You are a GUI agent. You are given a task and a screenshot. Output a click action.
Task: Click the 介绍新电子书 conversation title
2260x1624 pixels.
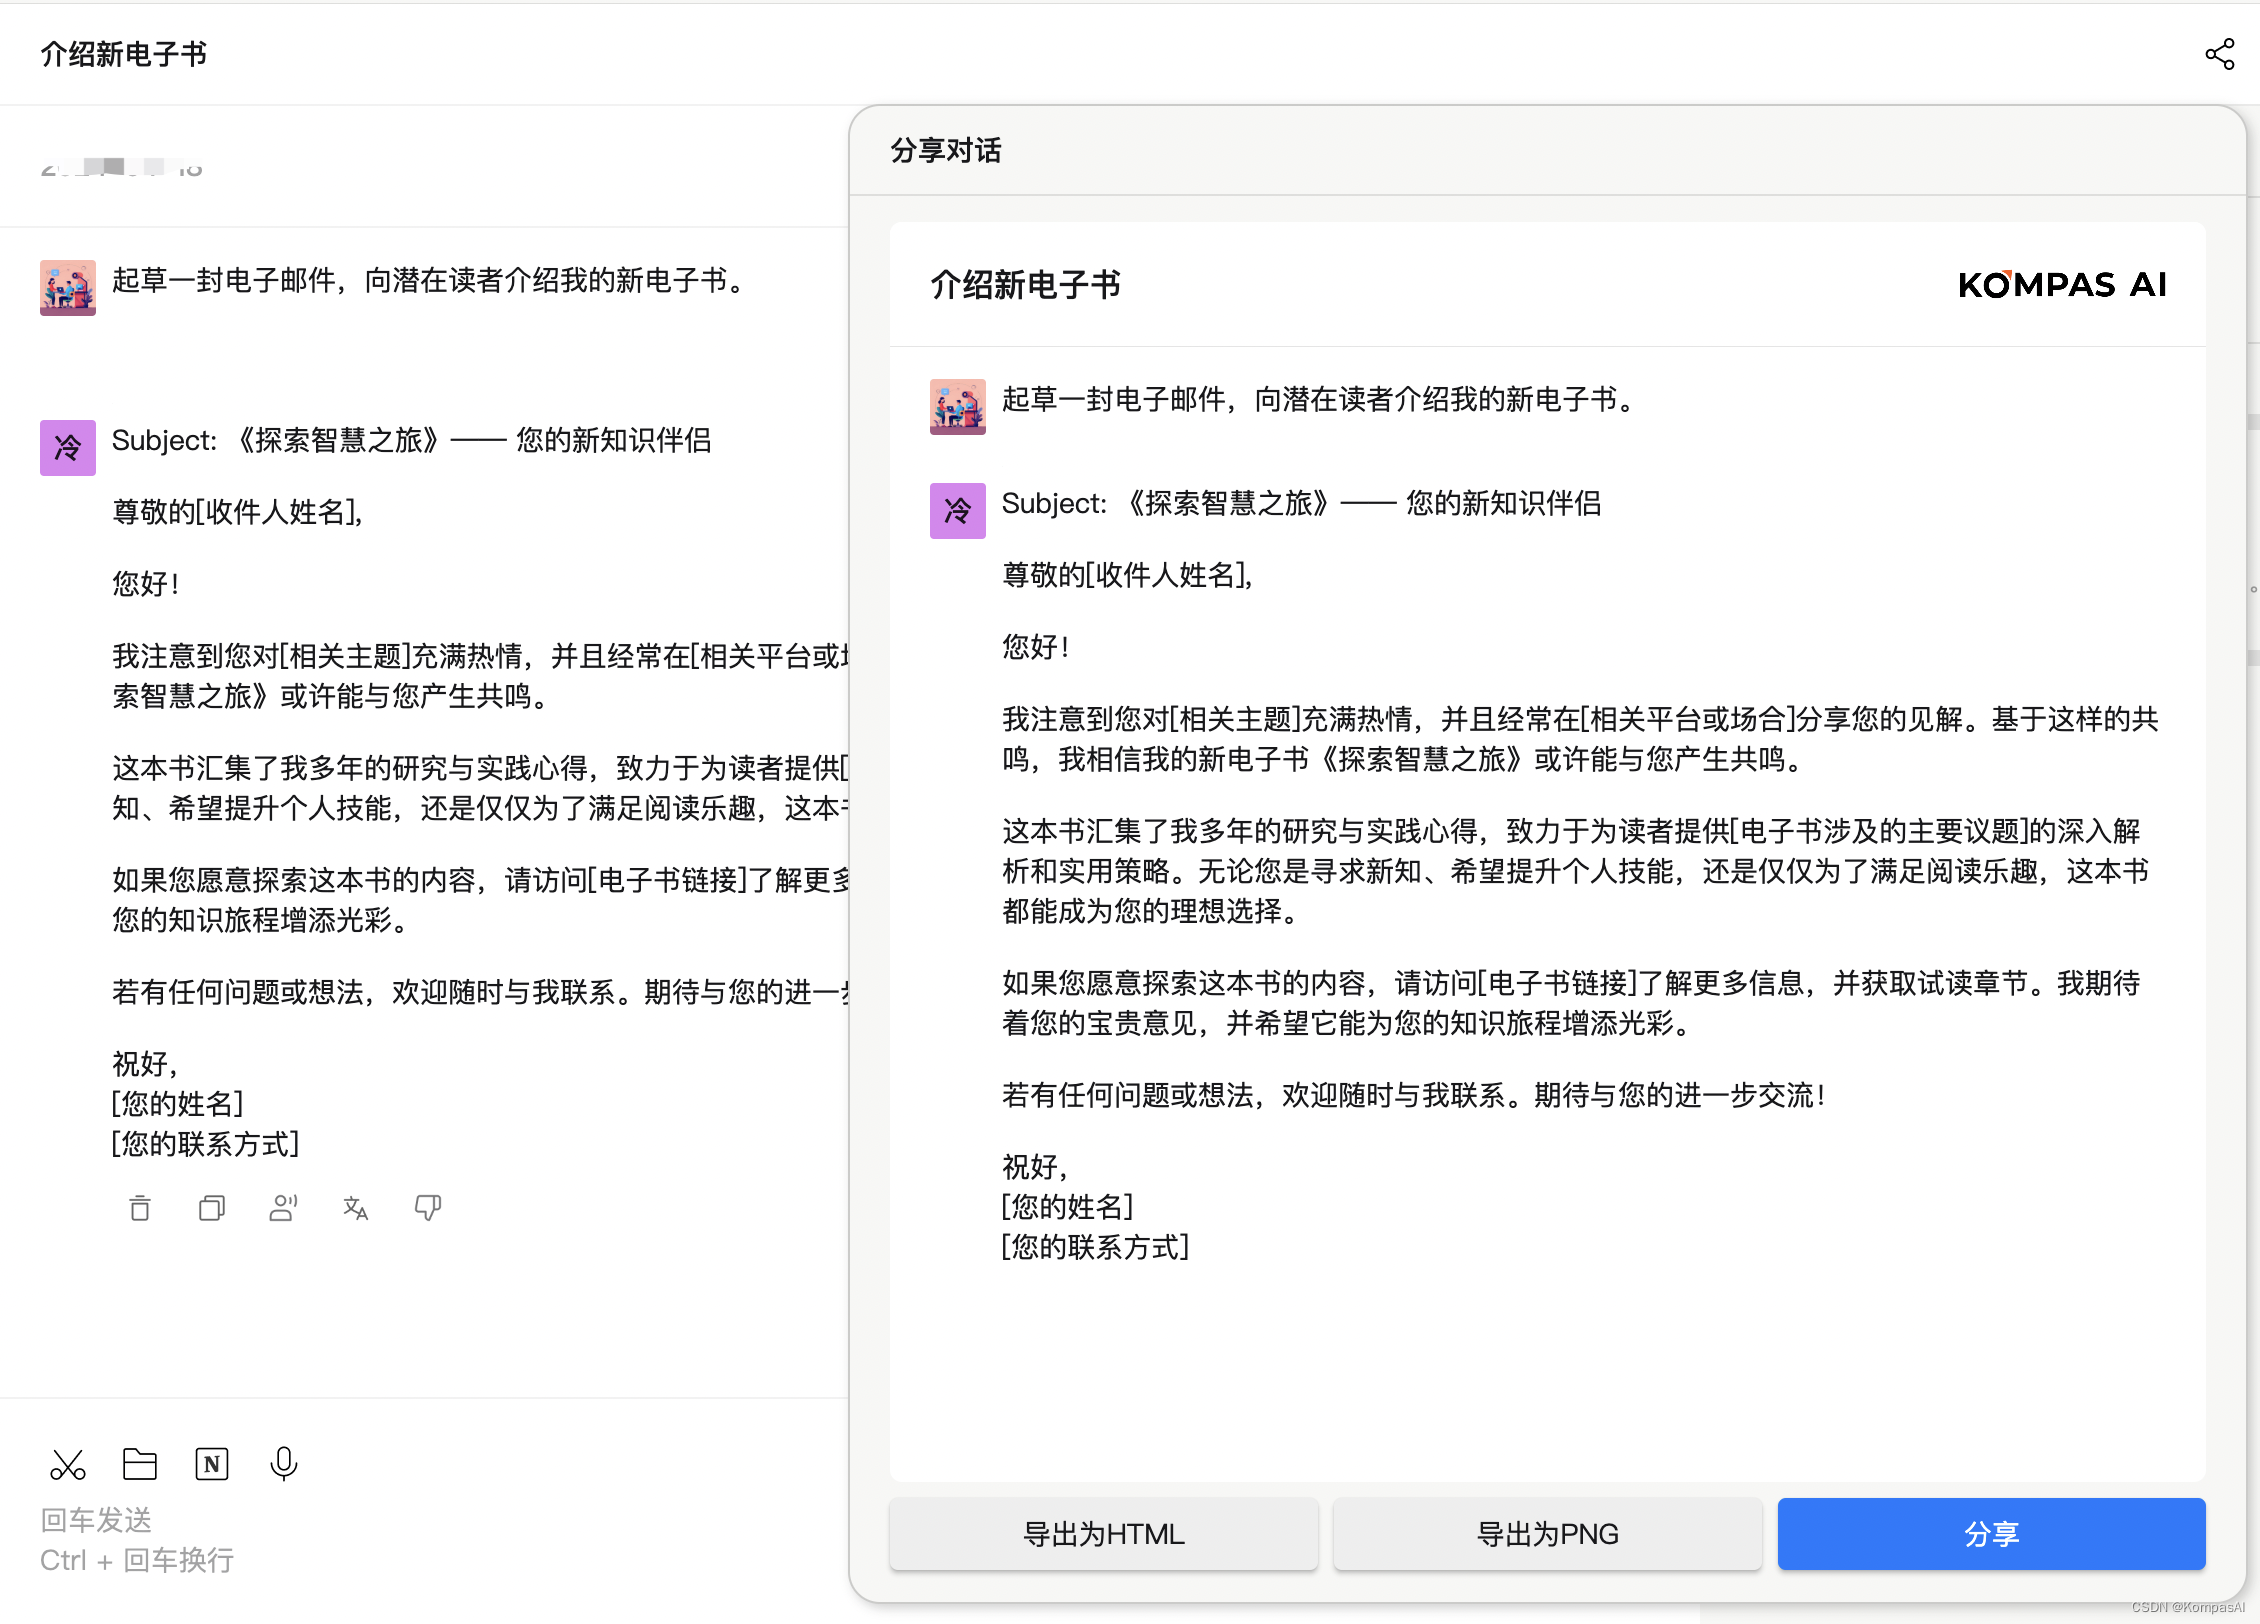point(124,54)
